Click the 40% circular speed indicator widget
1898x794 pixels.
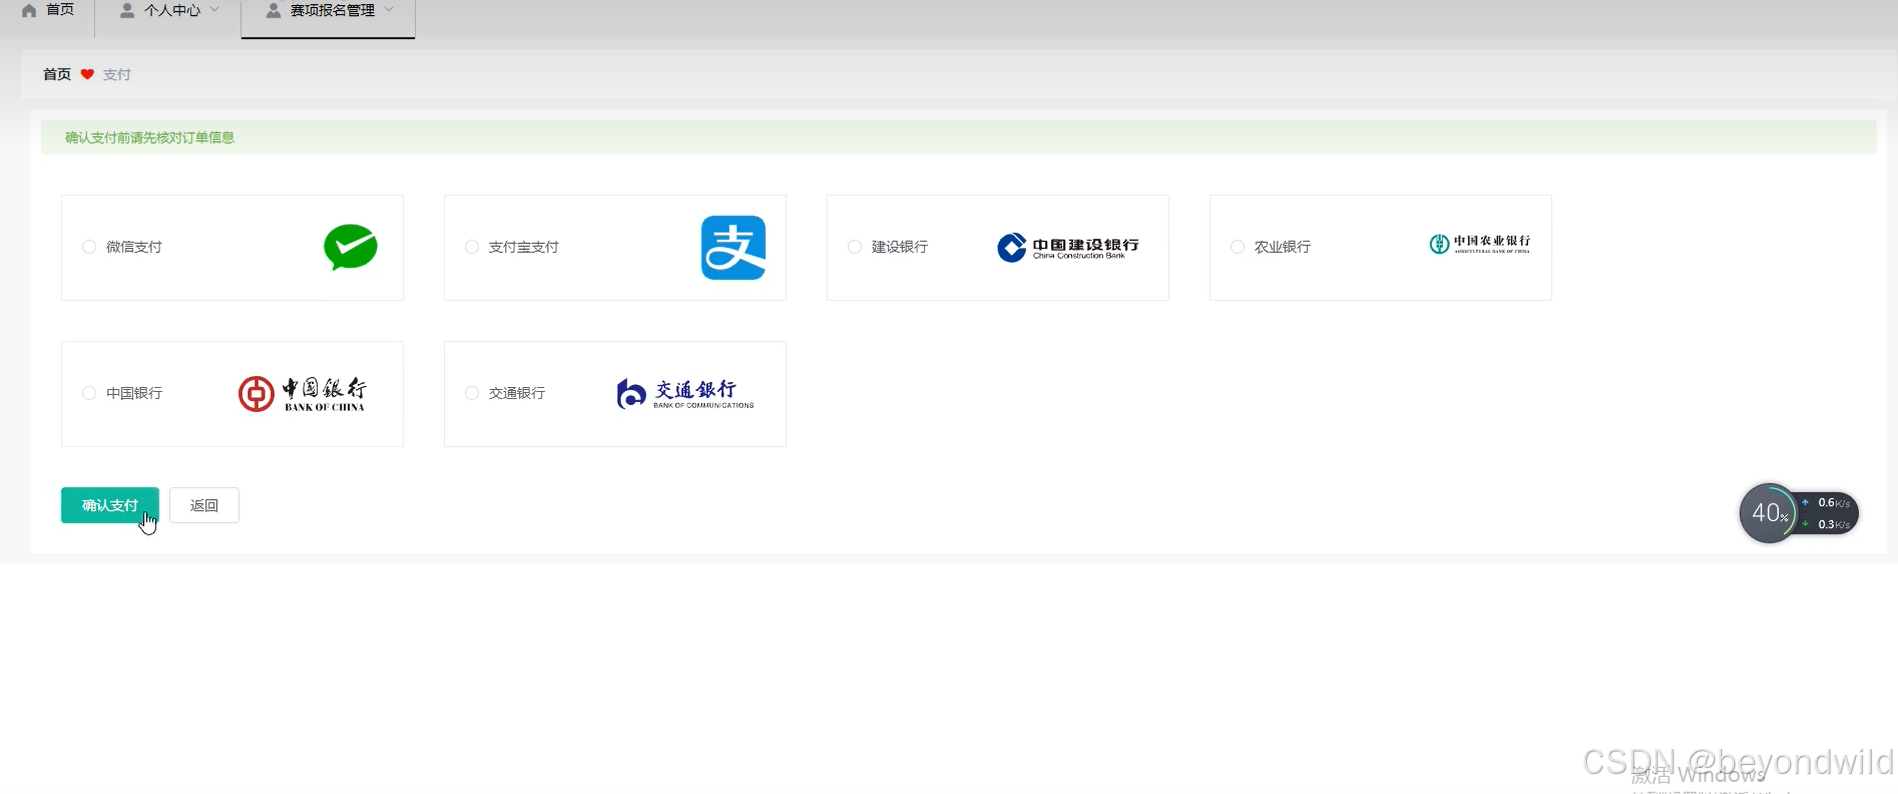tap(1769, 513)
